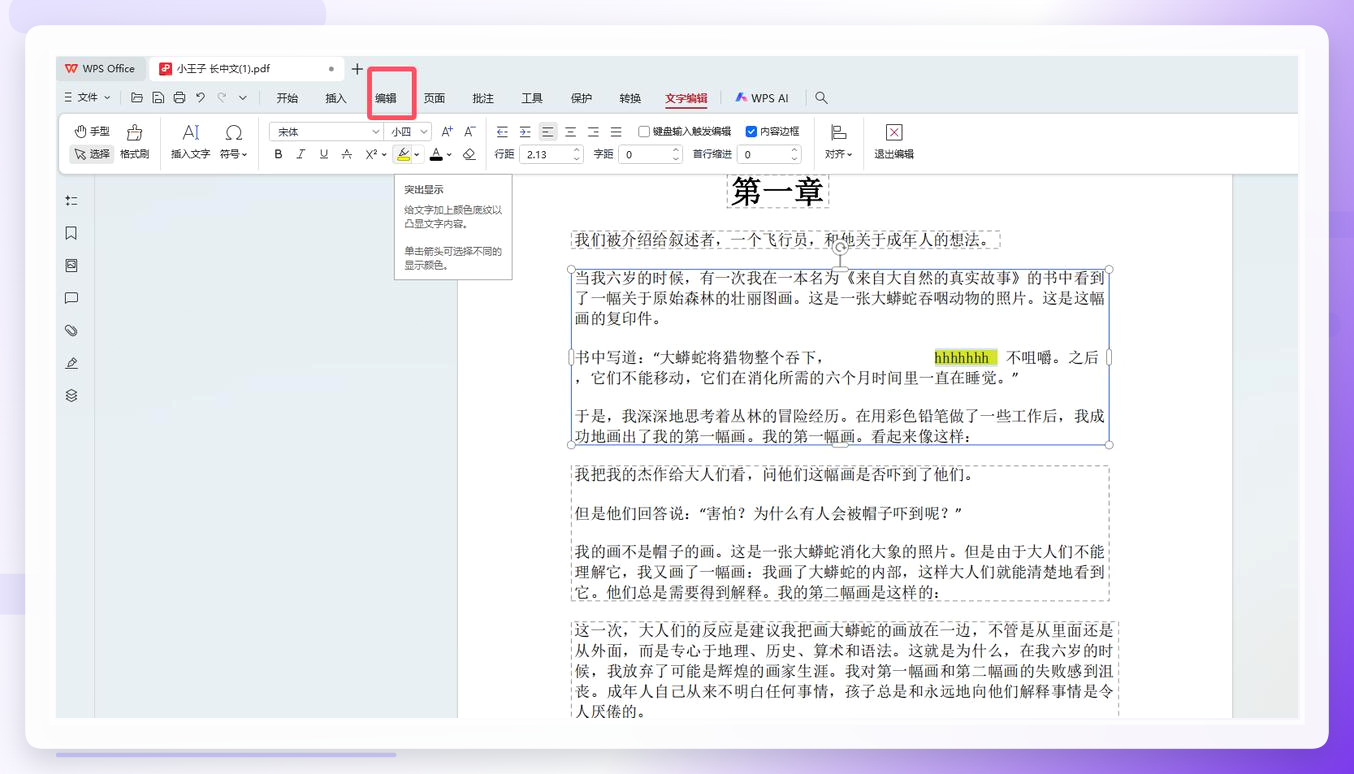Viewport: 1354px width, 774px height.
Task: Apply the yellow highlight color
Action: [403, 154]
